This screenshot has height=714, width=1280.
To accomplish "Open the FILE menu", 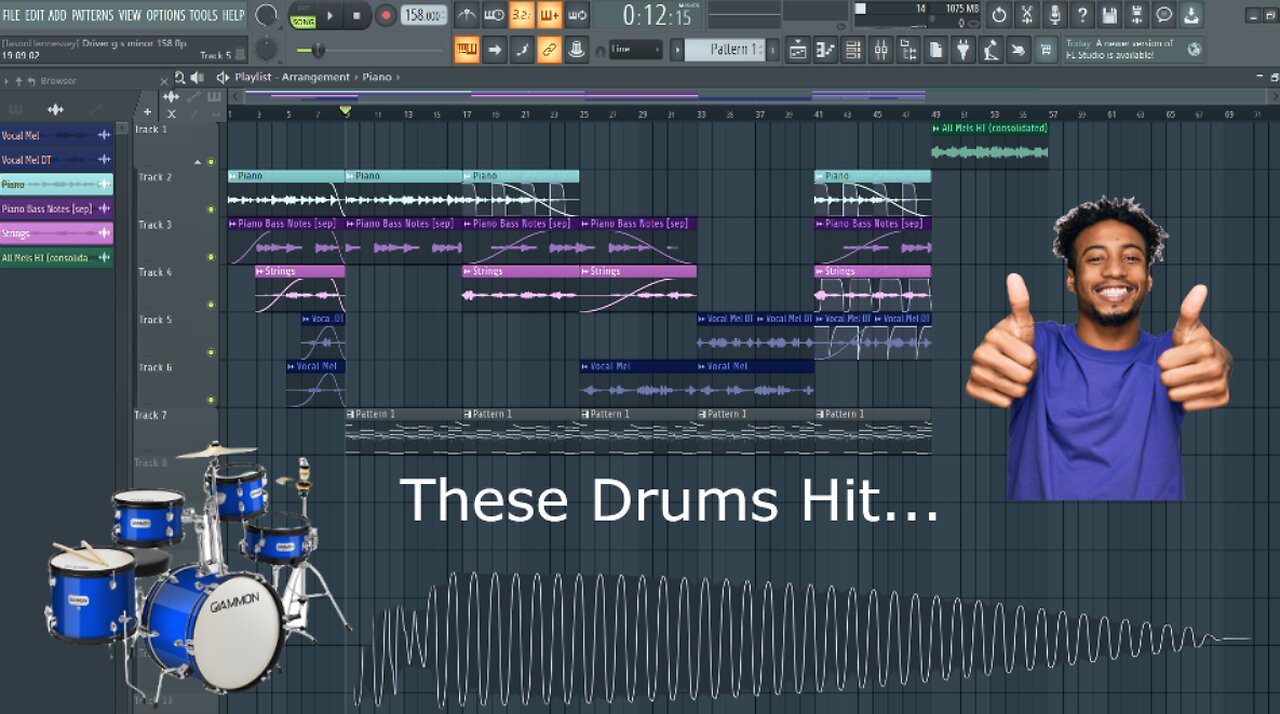I will 11,15.
